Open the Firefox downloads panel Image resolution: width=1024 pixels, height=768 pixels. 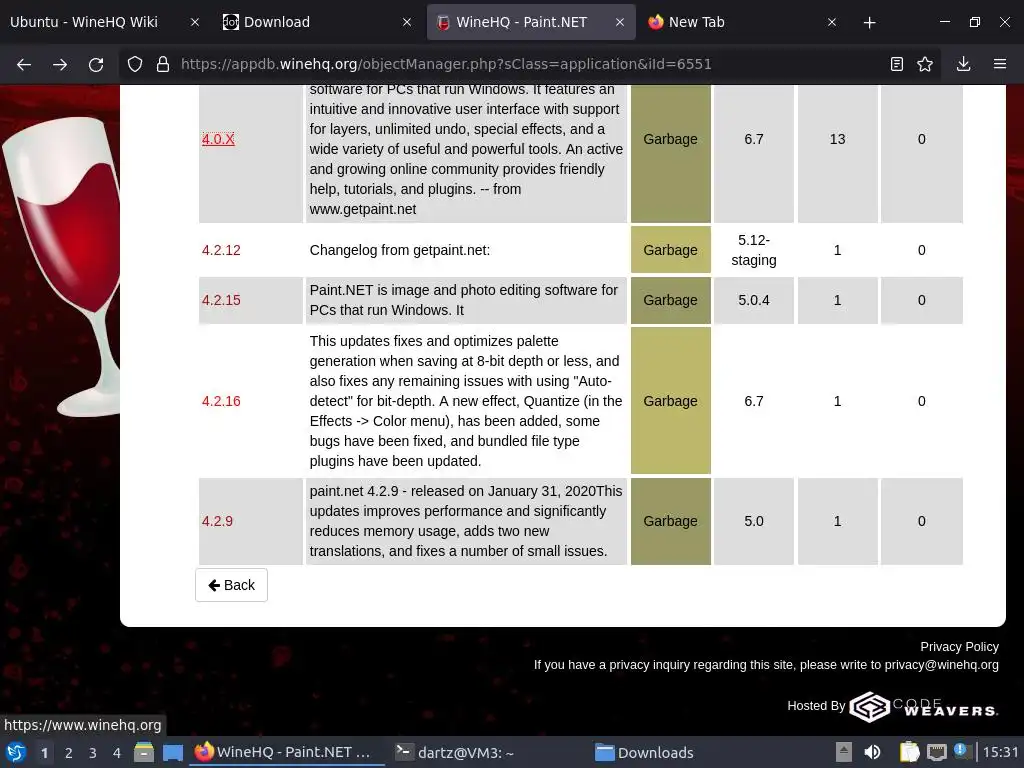[x=963, y=64]
